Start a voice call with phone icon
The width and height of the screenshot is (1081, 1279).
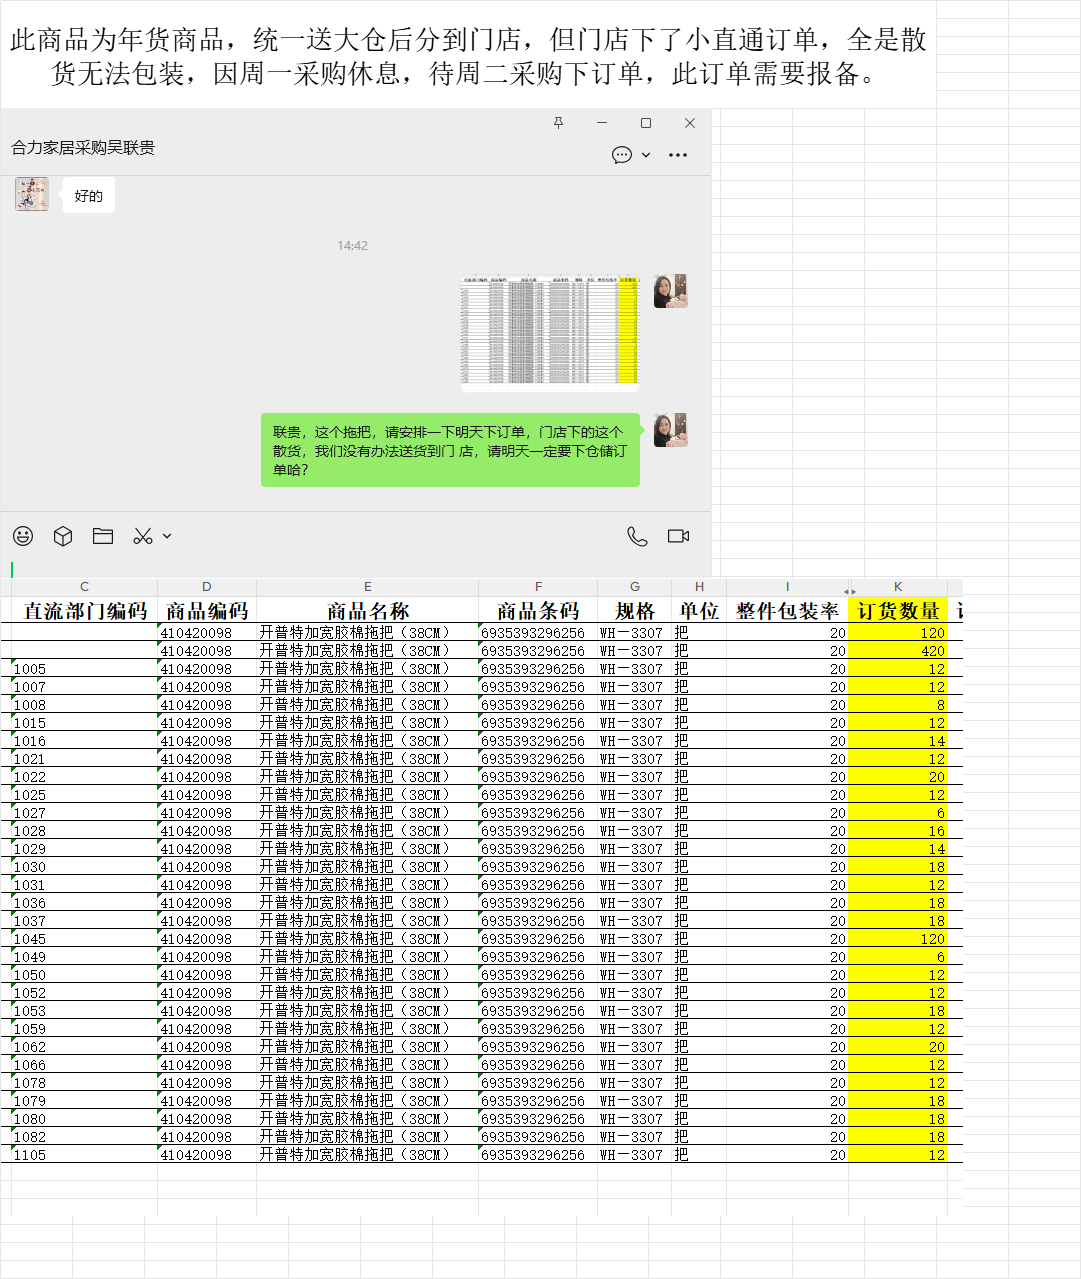point(637,536)
